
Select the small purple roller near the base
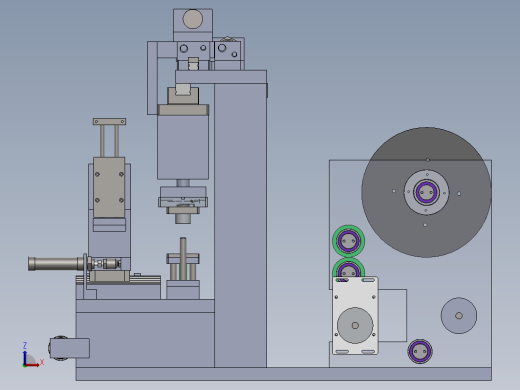420,351
